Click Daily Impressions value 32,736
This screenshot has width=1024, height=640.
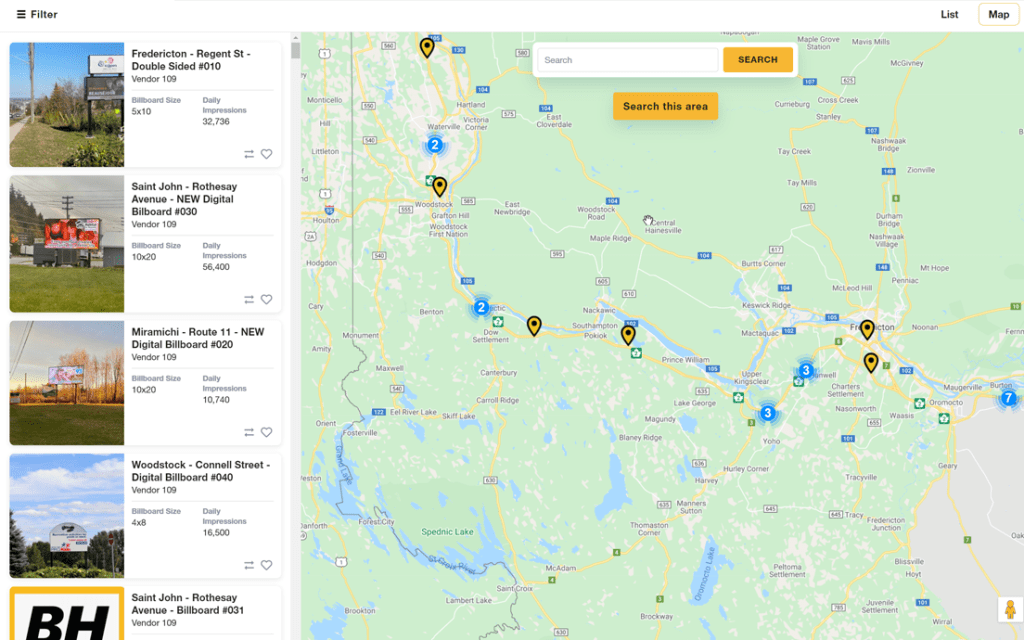pos(216,121)
